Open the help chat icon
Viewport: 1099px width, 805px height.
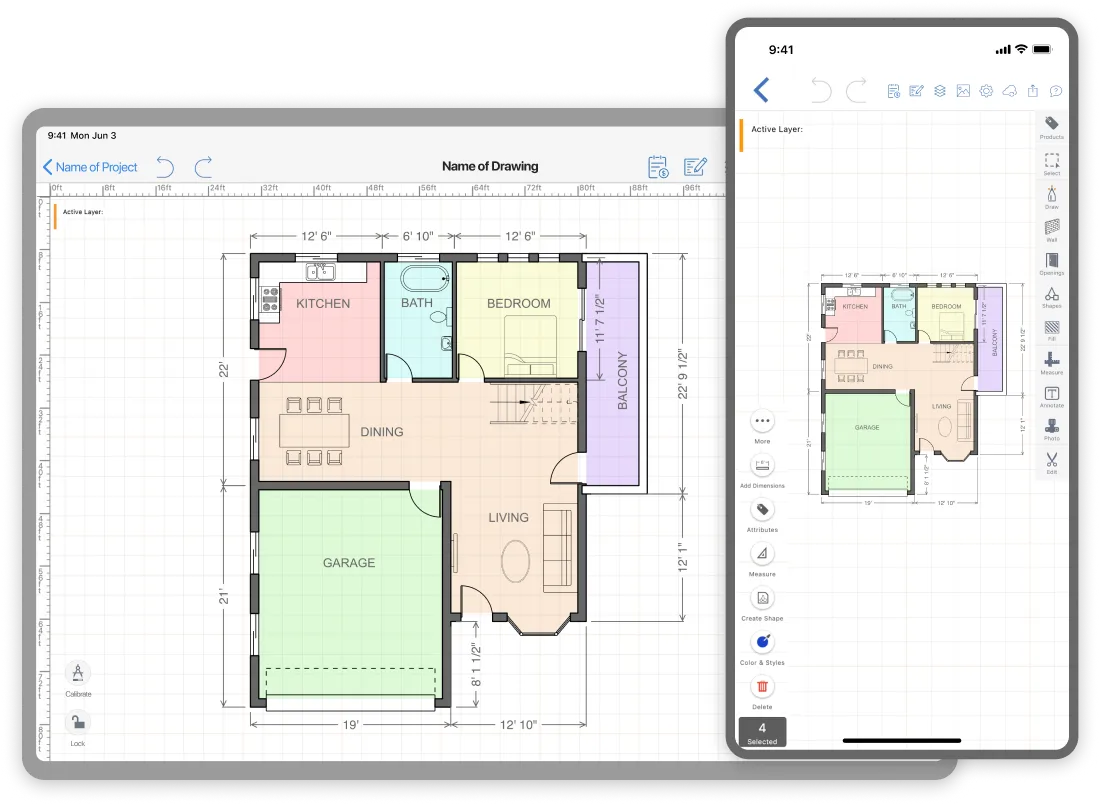1055,90
